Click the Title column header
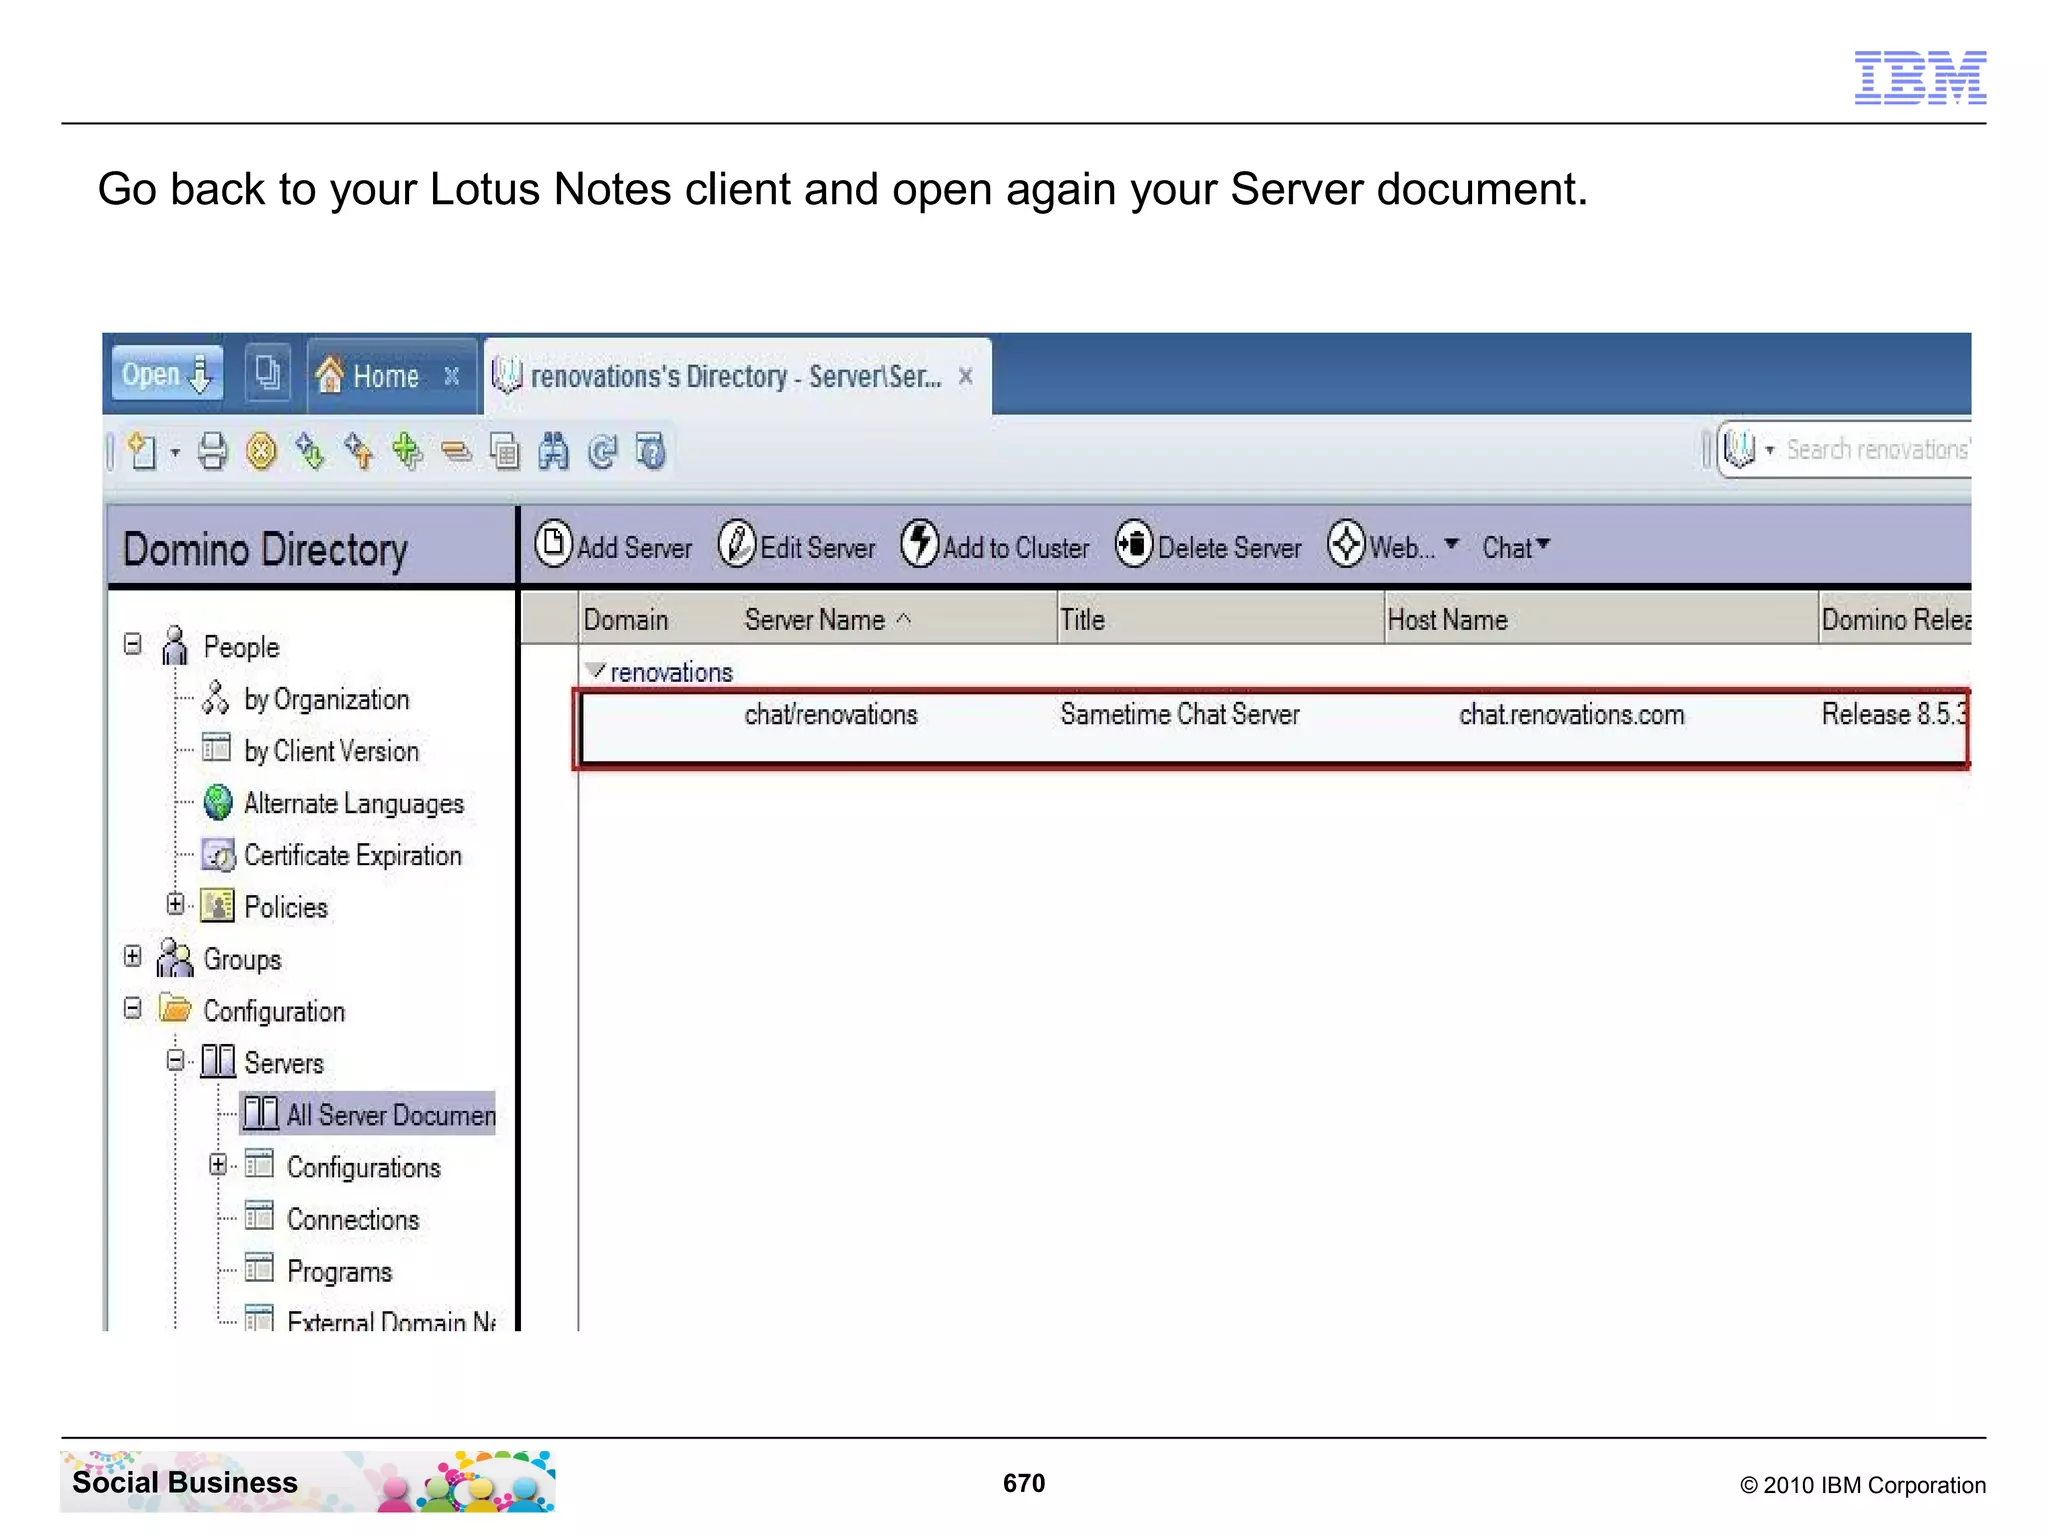2048x1536 pixels. [1221, 620]
